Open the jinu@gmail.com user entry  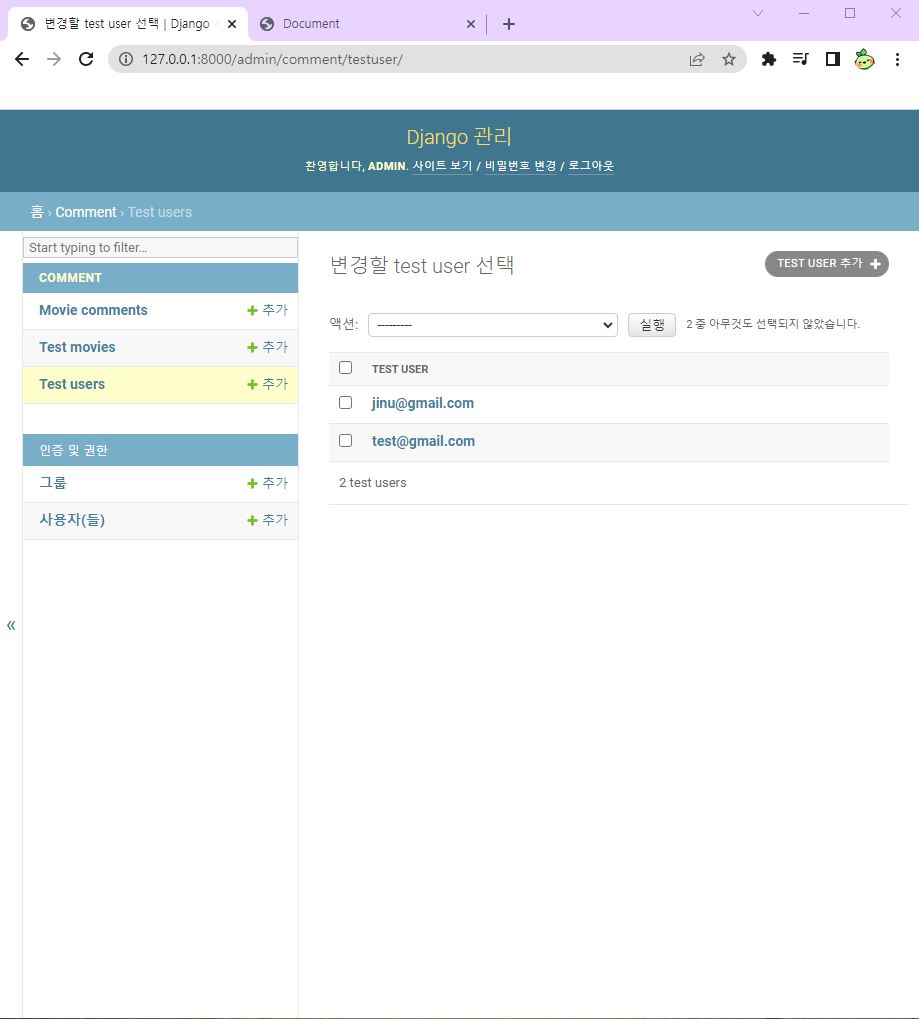pyautogui.click(x=422, y=403)
